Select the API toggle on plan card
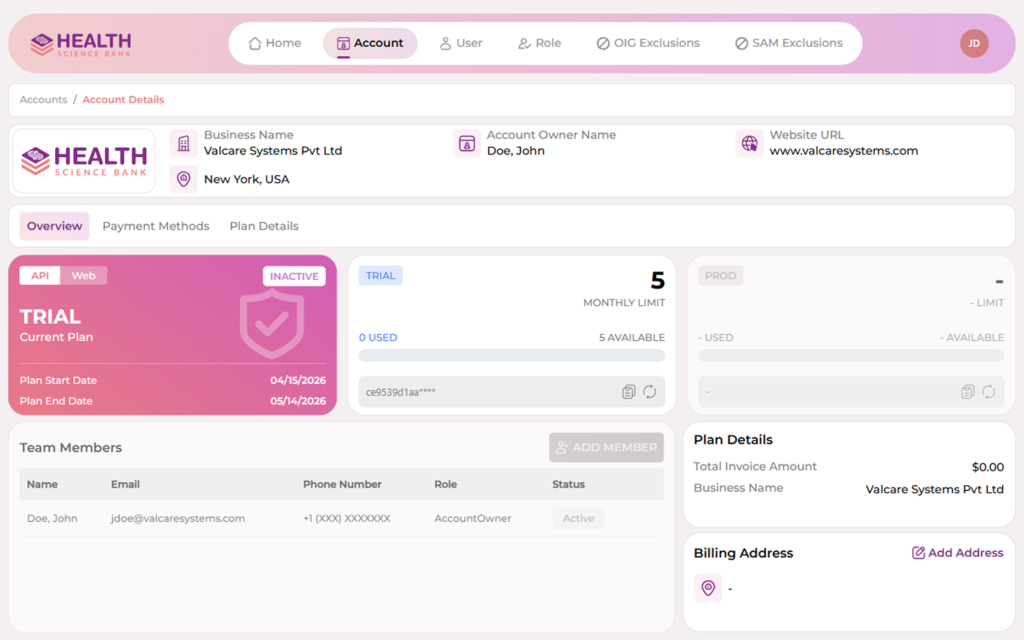The image size is (1024, 640). (x=40, y=276)
